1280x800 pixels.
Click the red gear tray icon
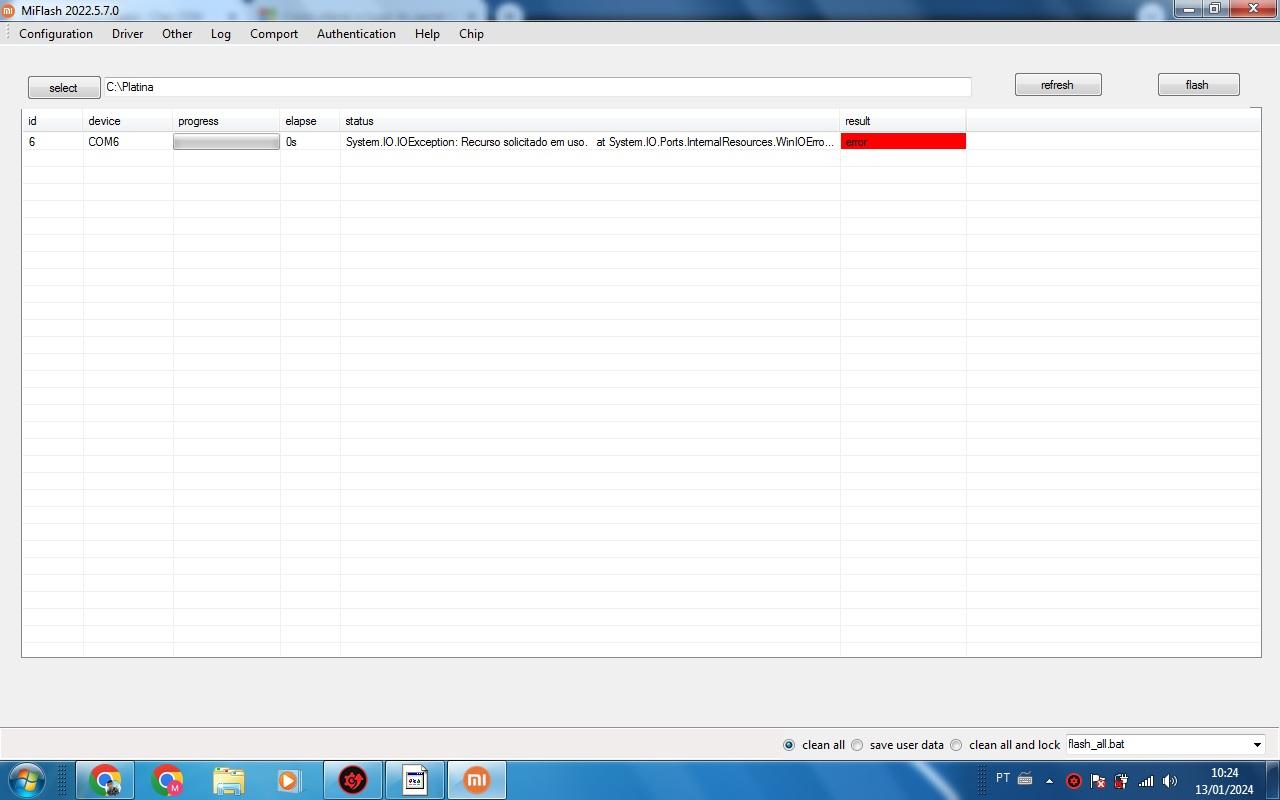tap(1074, 781)
